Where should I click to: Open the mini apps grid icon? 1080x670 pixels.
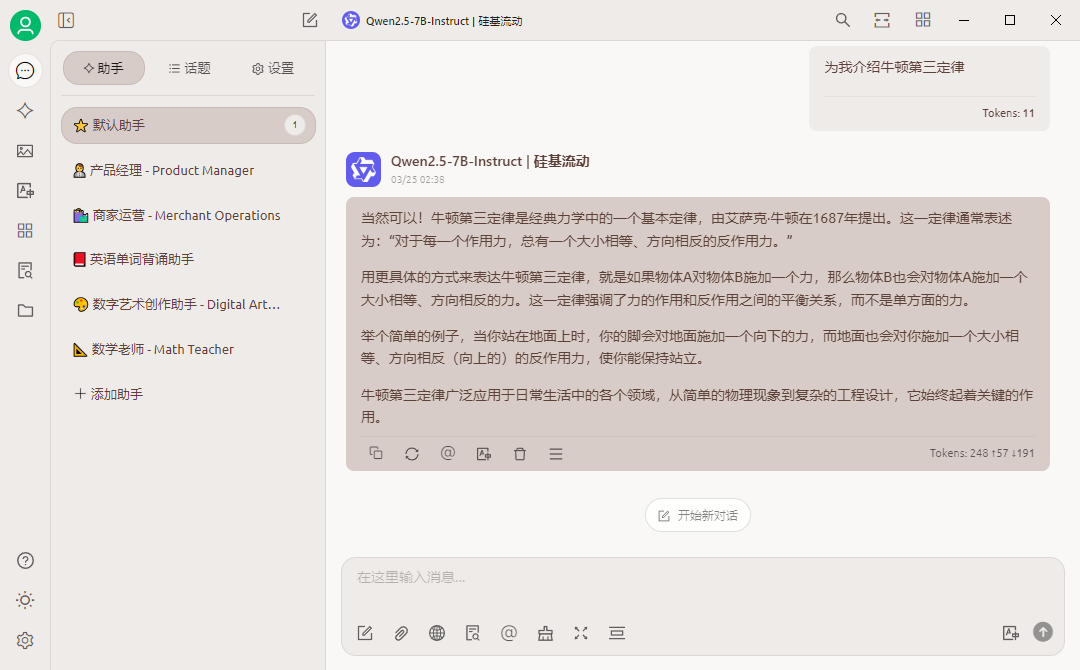click(x=25, y=230)
